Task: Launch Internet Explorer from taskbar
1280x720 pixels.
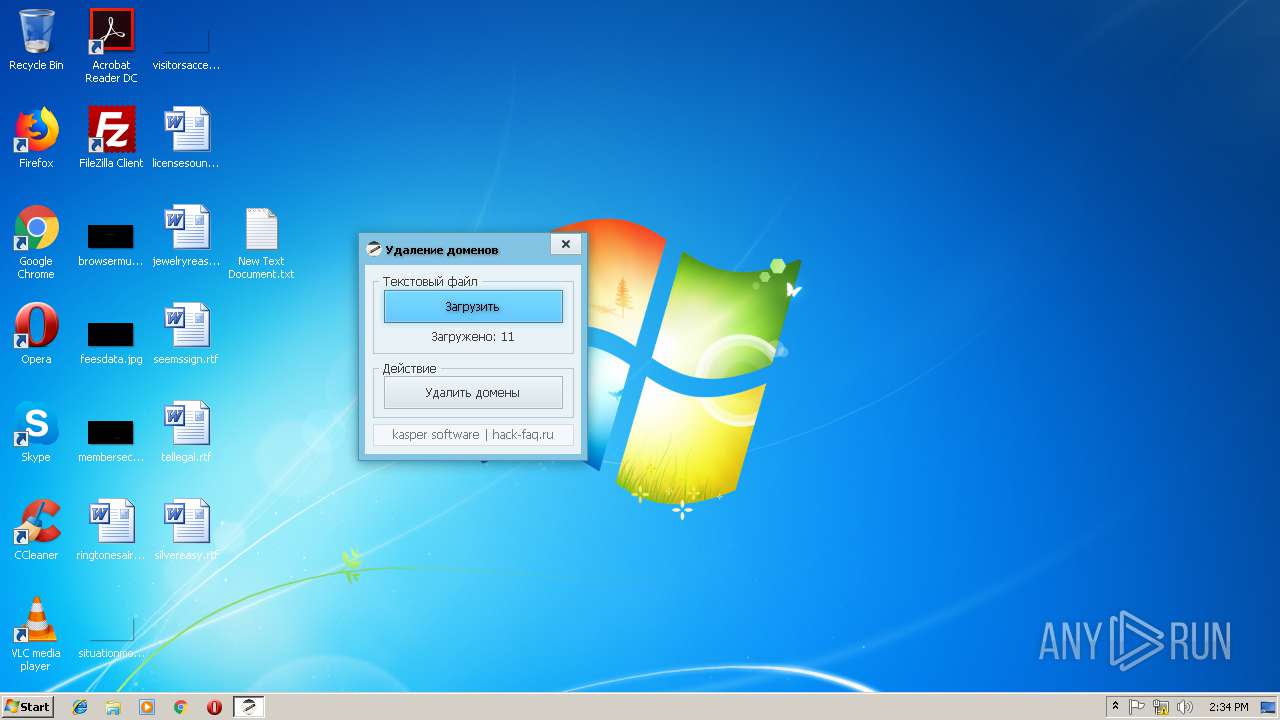Action: tap(80, 707)
